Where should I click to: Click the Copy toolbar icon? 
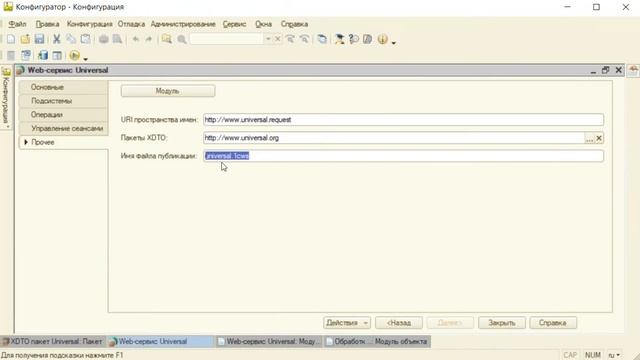[71, 39]
